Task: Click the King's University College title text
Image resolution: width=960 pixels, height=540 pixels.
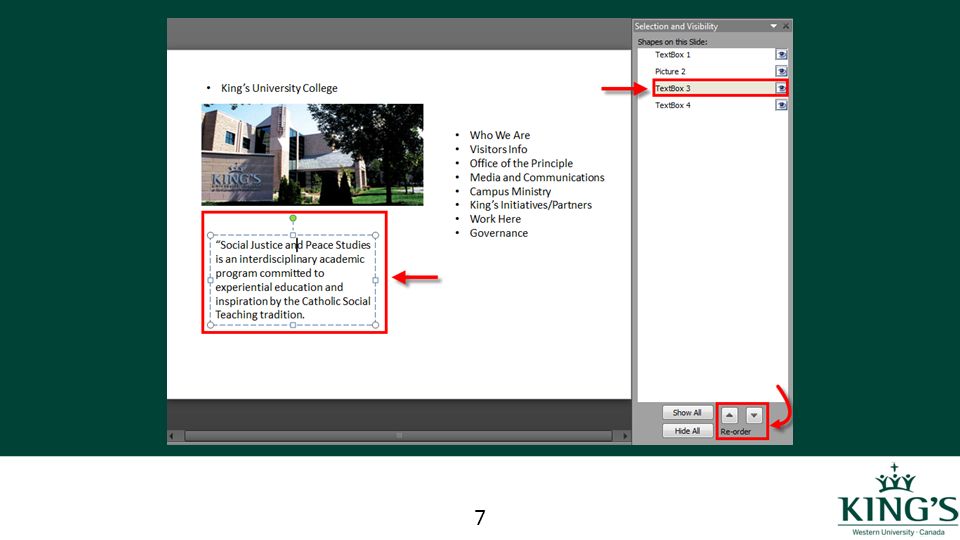Action: [x=279, y=88]
